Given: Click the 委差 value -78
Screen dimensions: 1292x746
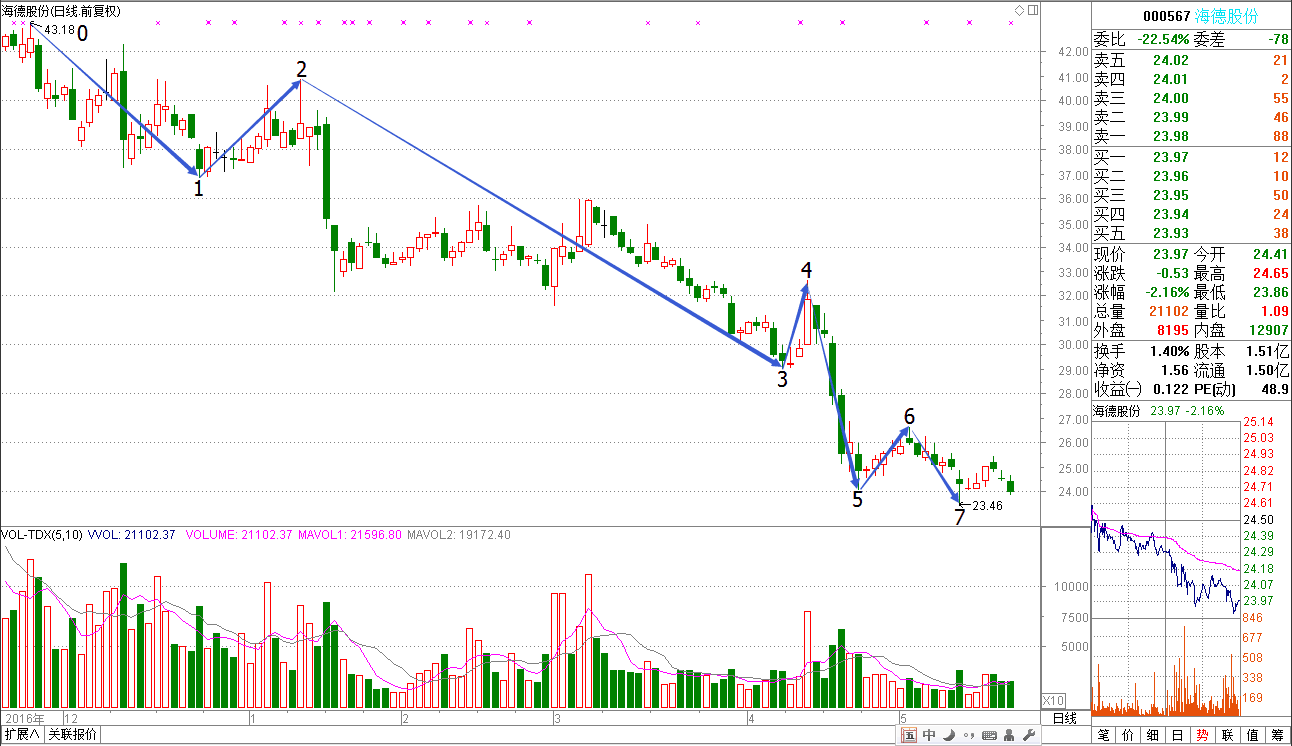Looking at the screenshot, I should (1278, 40).
